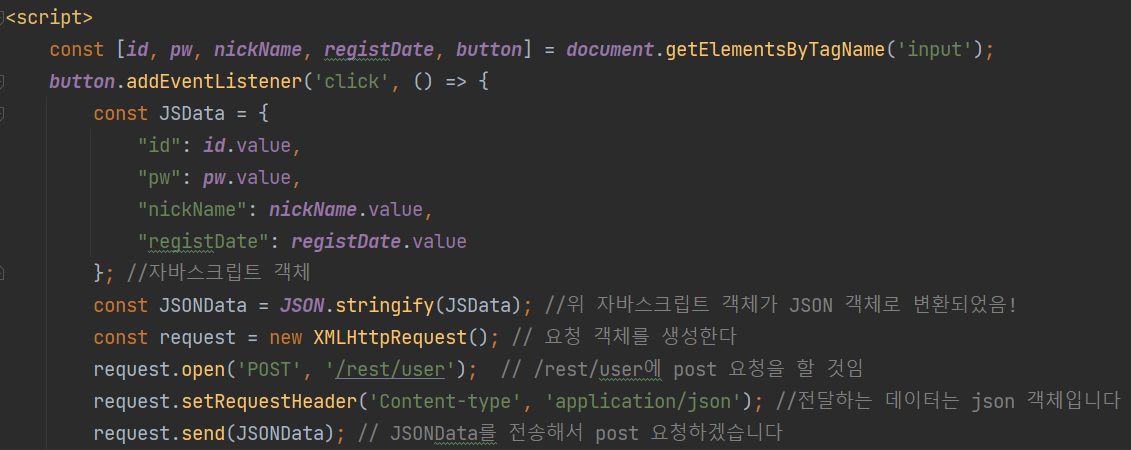Click registDate in the destructuring array
Image resolution: width=1131 pixels, height=450 pixels.
pos(379,50)
